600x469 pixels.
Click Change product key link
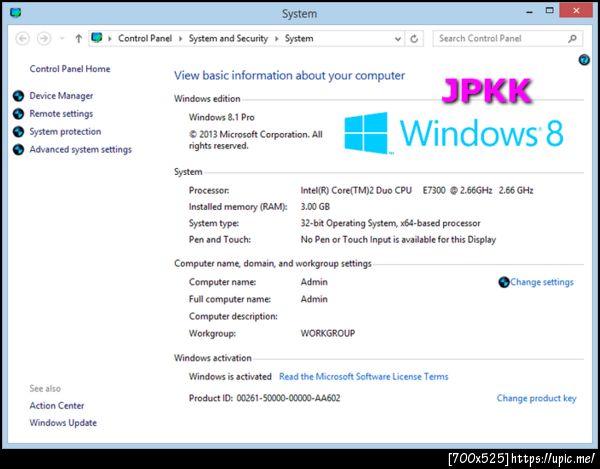(x=536, y=398)
